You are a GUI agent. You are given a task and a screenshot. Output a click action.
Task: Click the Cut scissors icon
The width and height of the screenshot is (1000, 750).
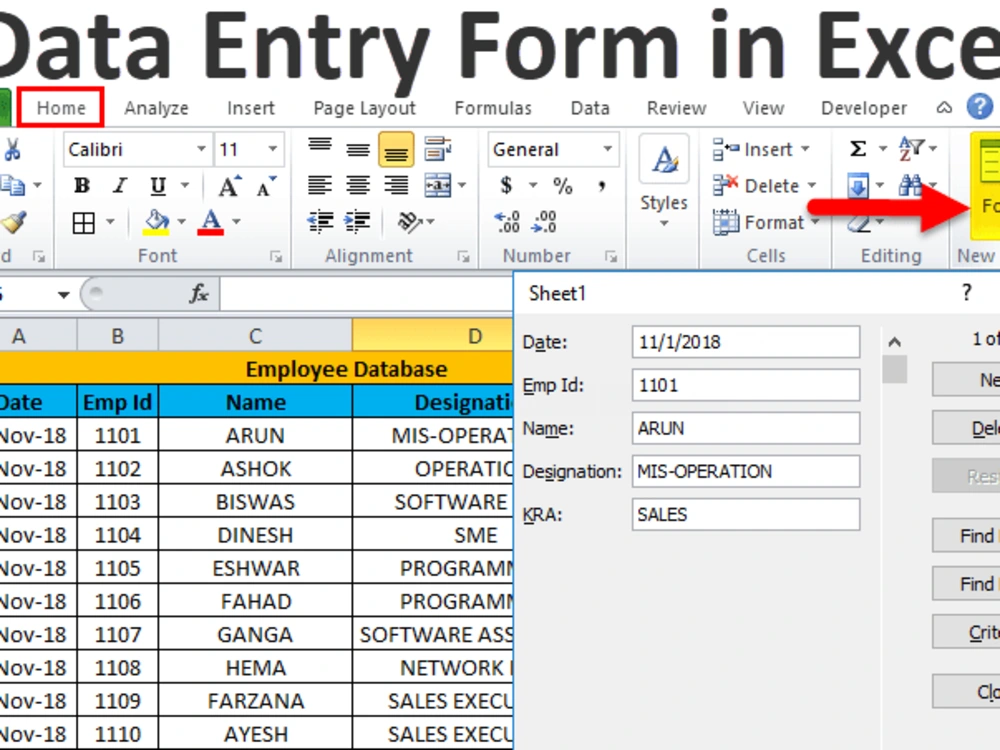coord(11,149)
